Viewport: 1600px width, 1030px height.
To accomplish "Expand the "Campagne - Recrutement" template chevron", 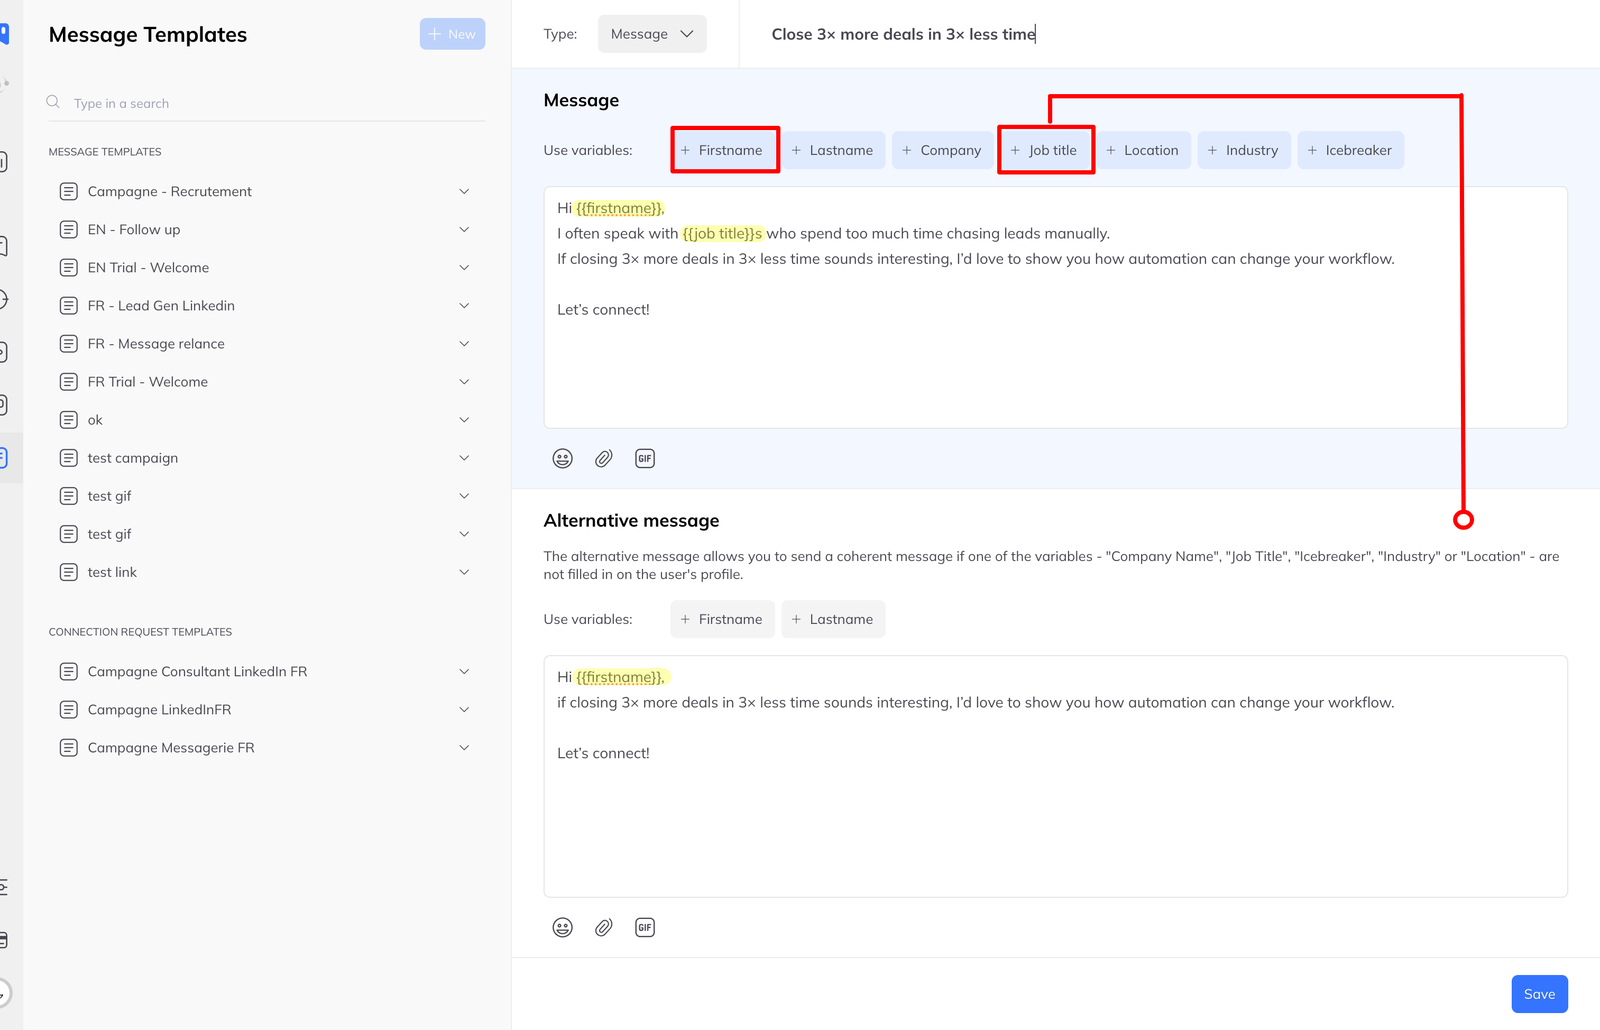I will point(464,191).
